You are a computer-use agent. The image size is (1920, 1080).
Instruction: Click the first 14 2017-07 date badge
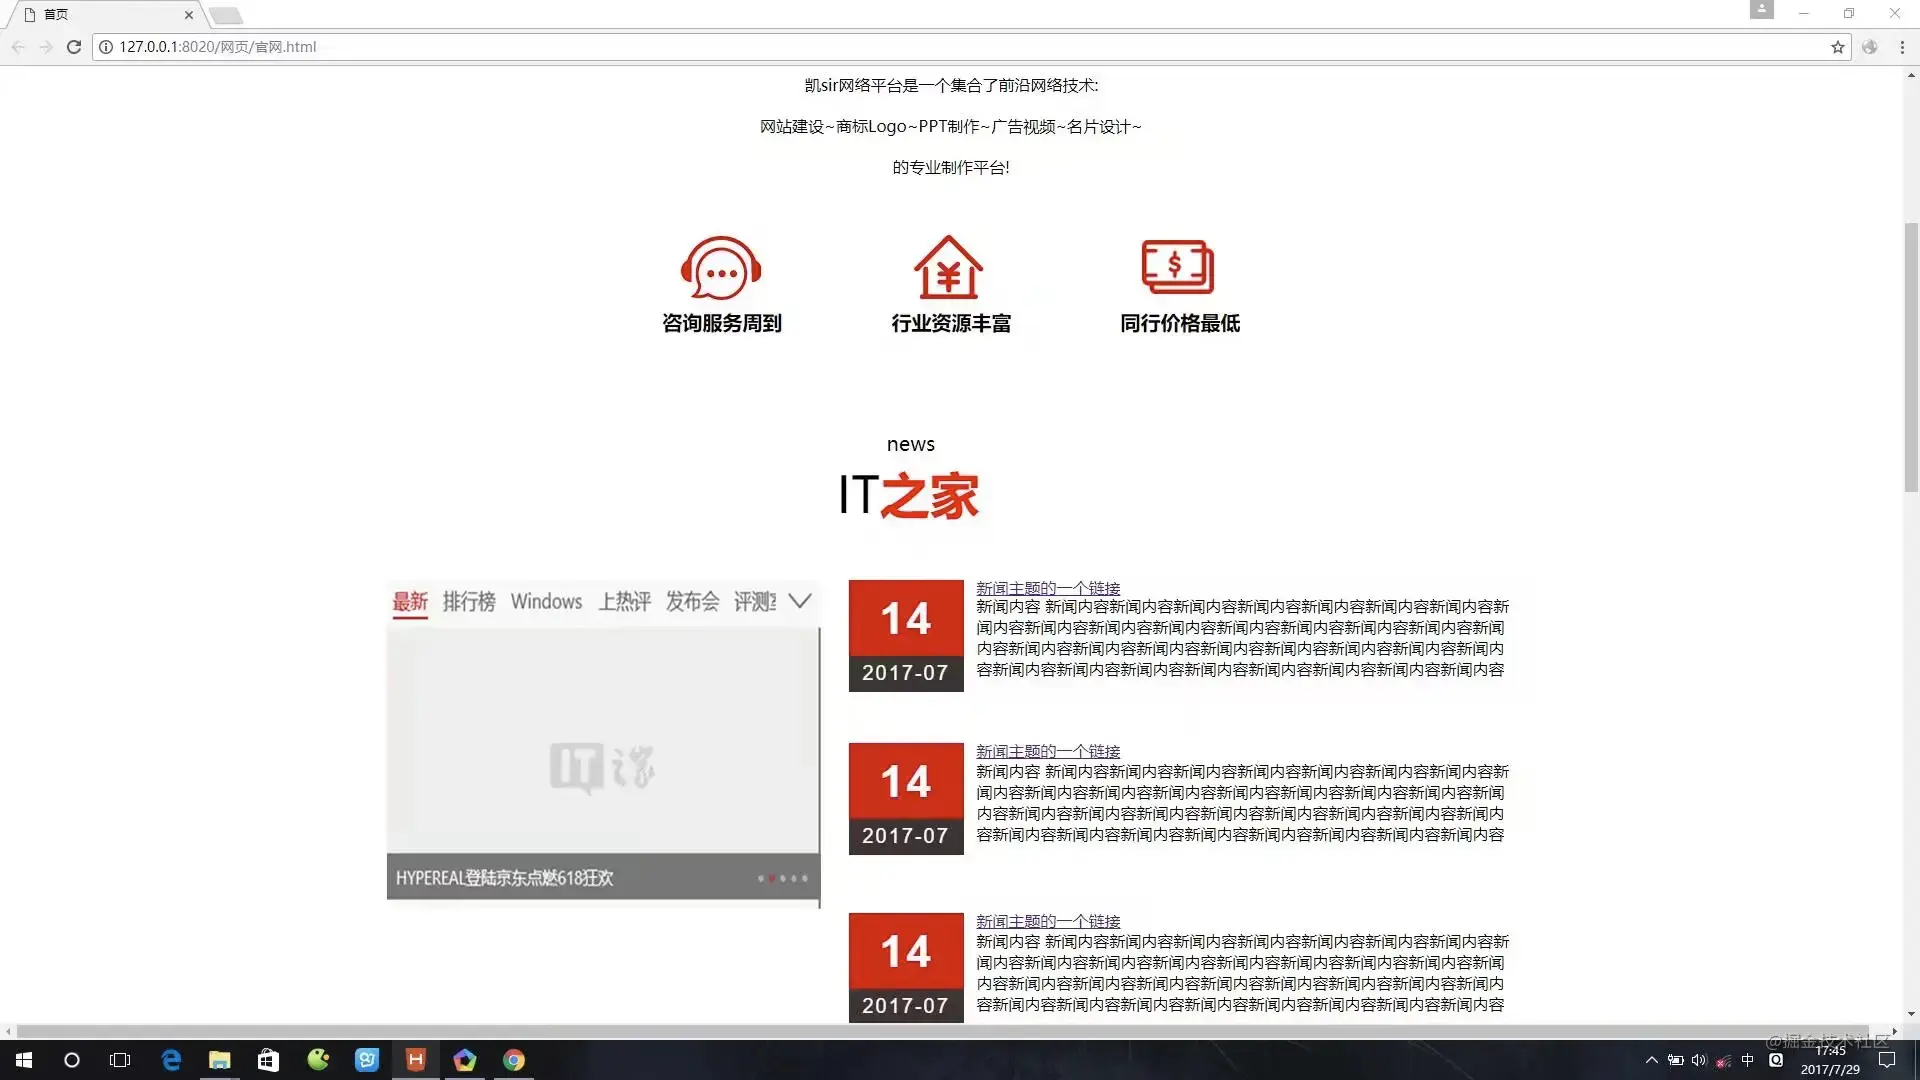click(x=906, y=636)
